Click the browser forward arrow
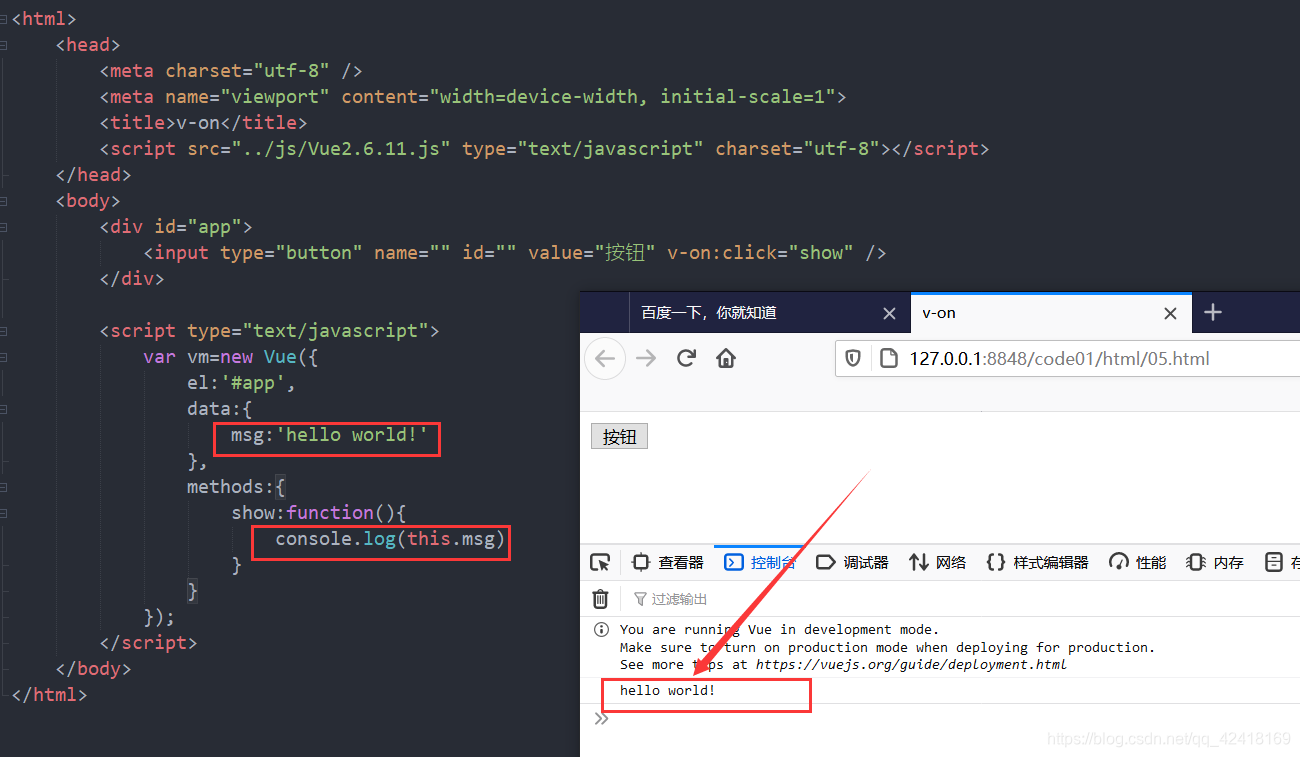Viewport: 1300px width, 757px height. (646, 358)
